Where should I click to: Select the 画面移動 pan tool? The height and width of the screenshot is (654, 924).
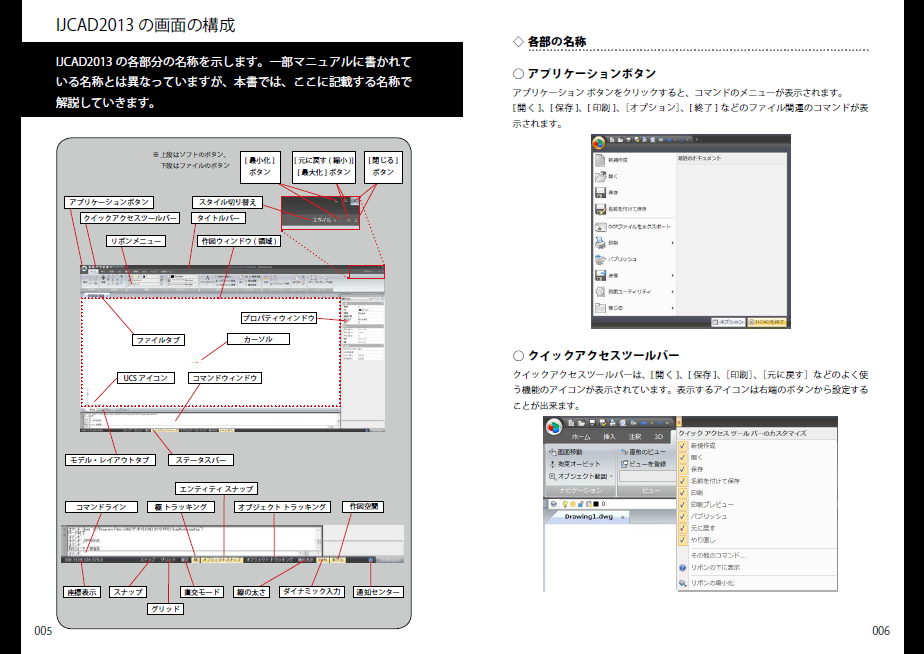[566, 452]
